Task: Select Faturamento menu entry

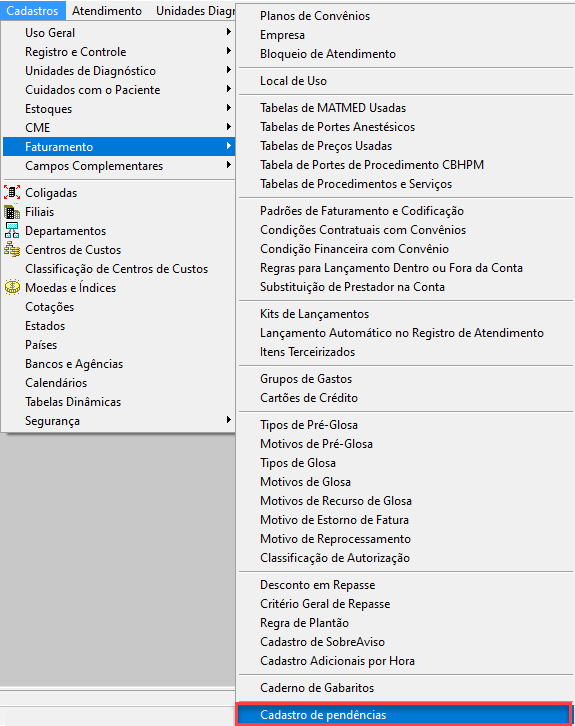Action: 119,147
